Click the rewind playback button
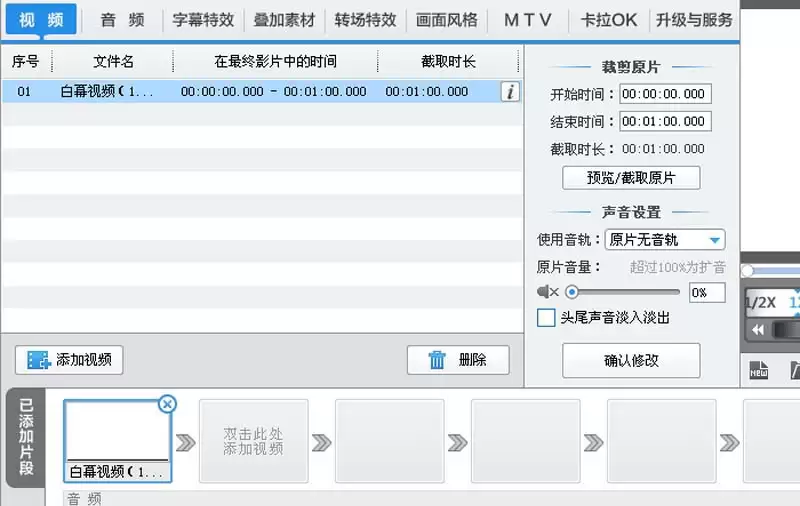 coord(758,330)
